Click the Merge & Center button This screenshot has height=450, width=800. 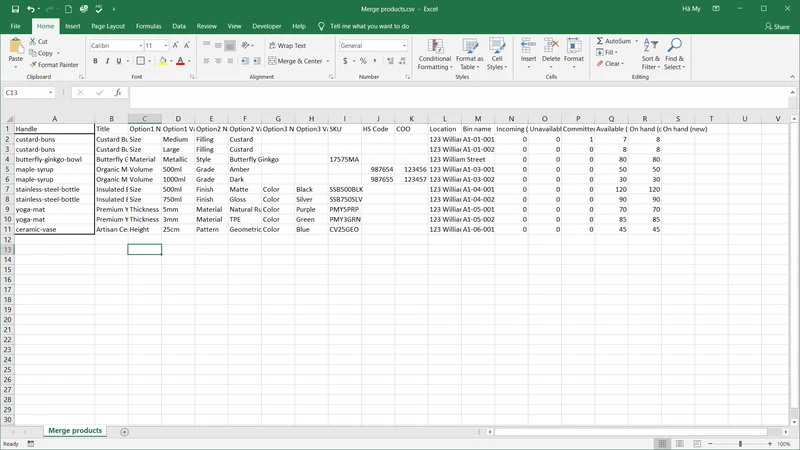(299, 61)
